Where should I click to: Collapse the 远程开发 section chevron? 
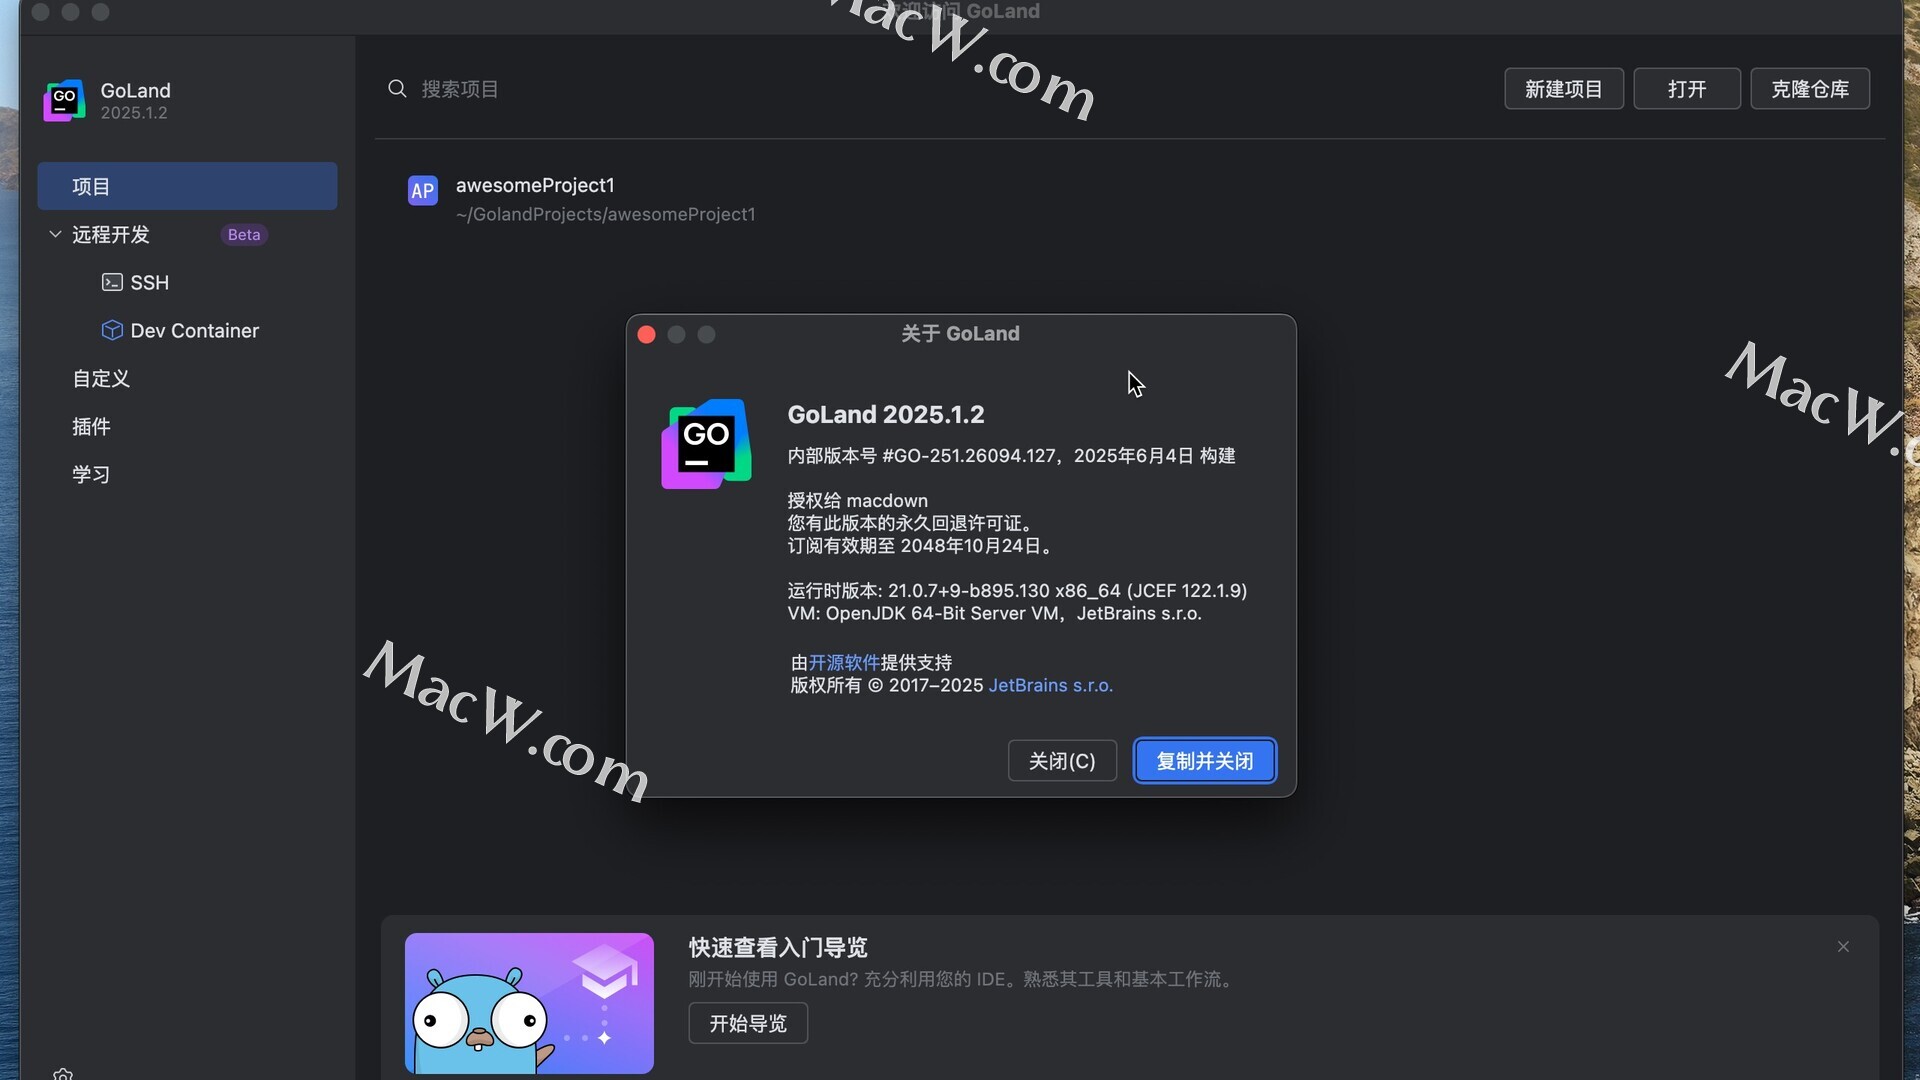55,234
